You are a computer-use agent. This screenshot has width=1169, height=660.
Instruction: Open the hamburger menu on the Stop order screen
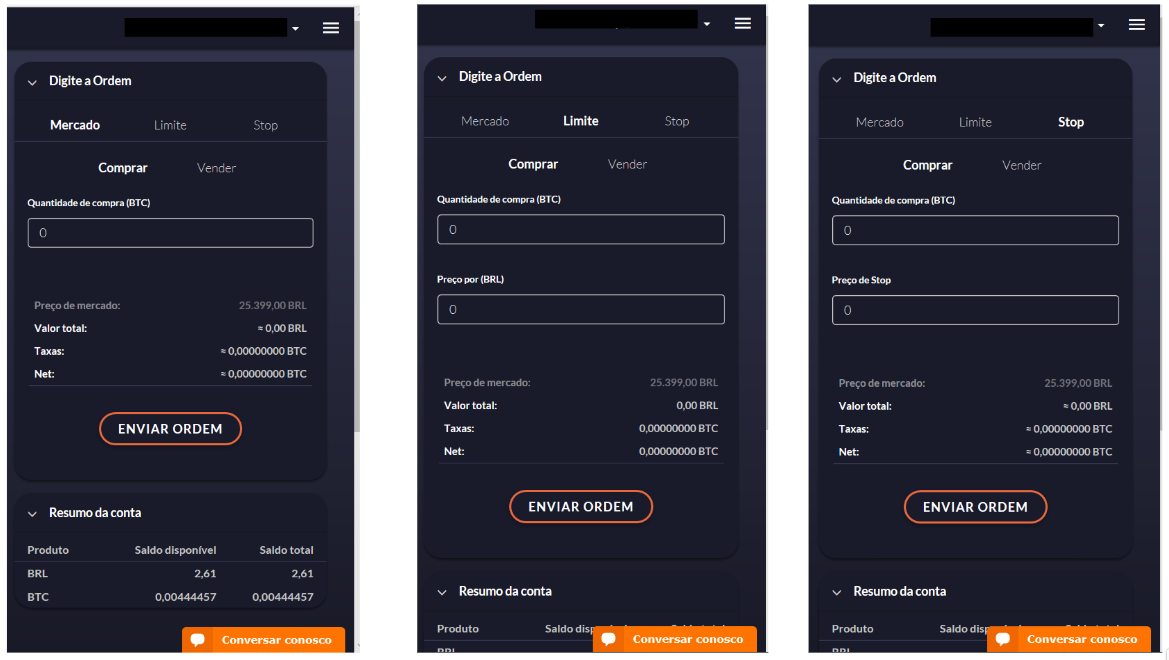pyautogui.click(x=1136, y=25)
